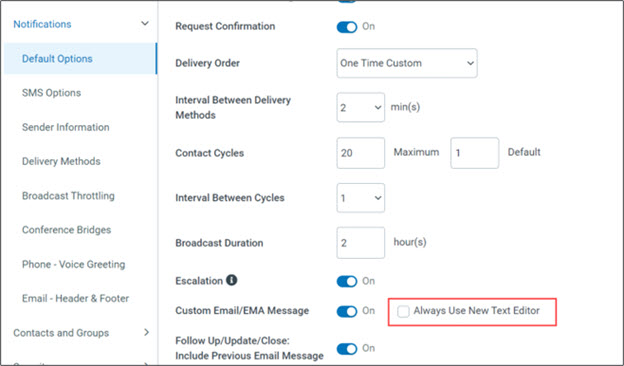Click the Delivery Order label

pyautogui.click(x=207, y=63)
